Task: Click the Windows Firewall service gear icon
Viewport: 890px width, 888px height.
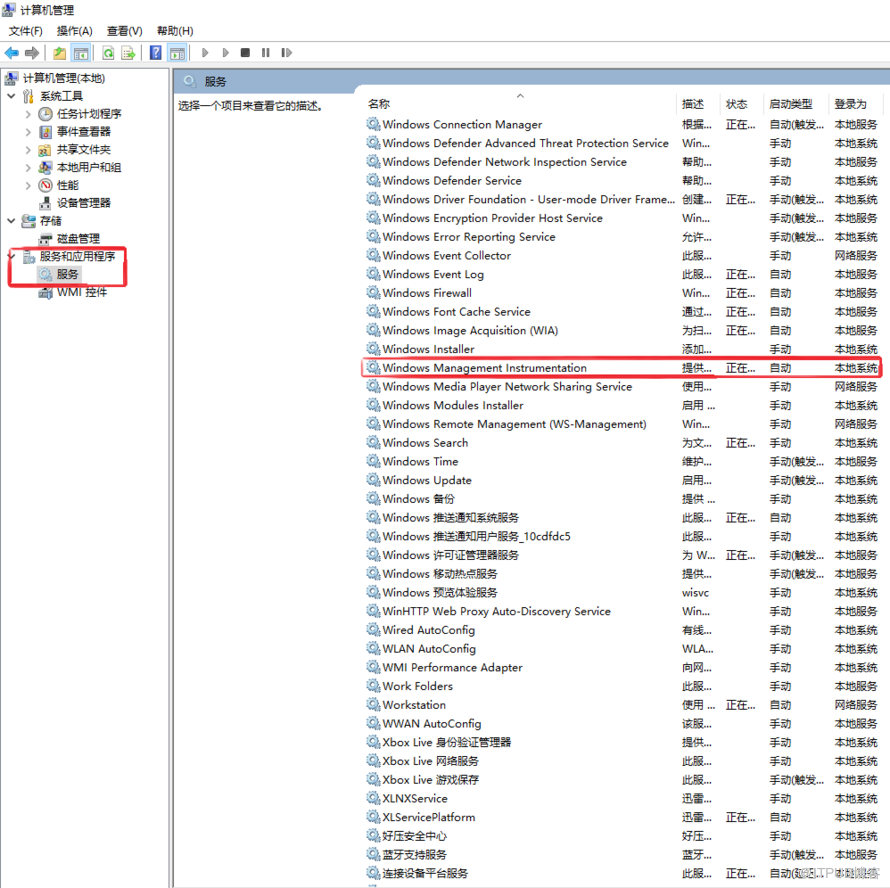Action: (x=373, y=292)
